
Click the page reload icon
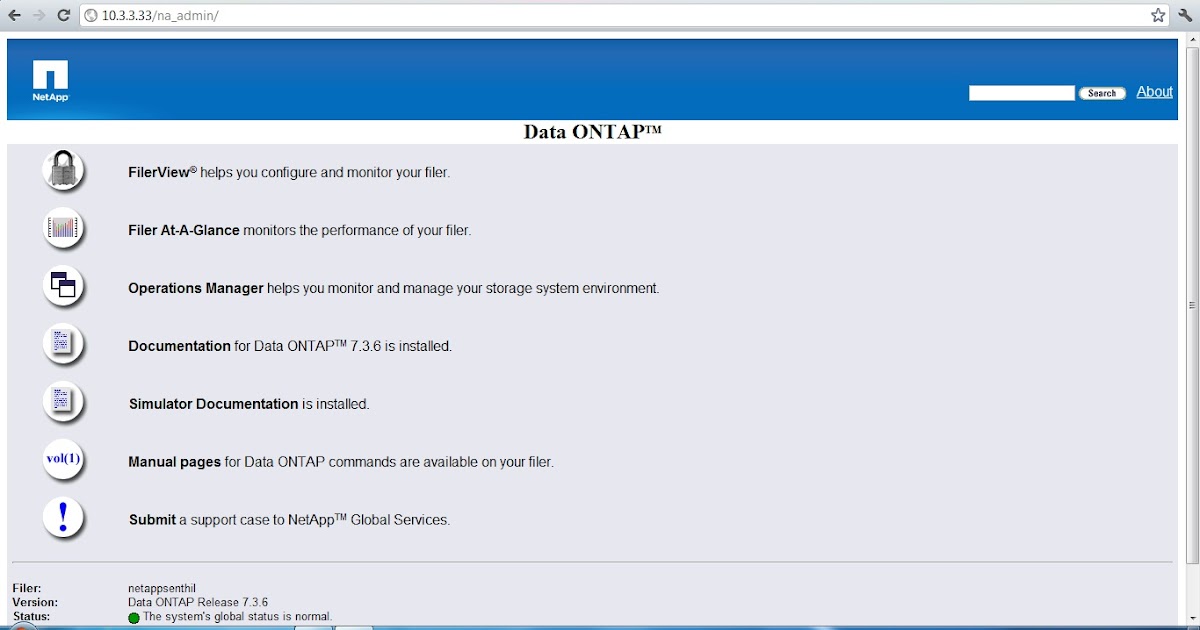pyautogui.click(x=62, y=15)
